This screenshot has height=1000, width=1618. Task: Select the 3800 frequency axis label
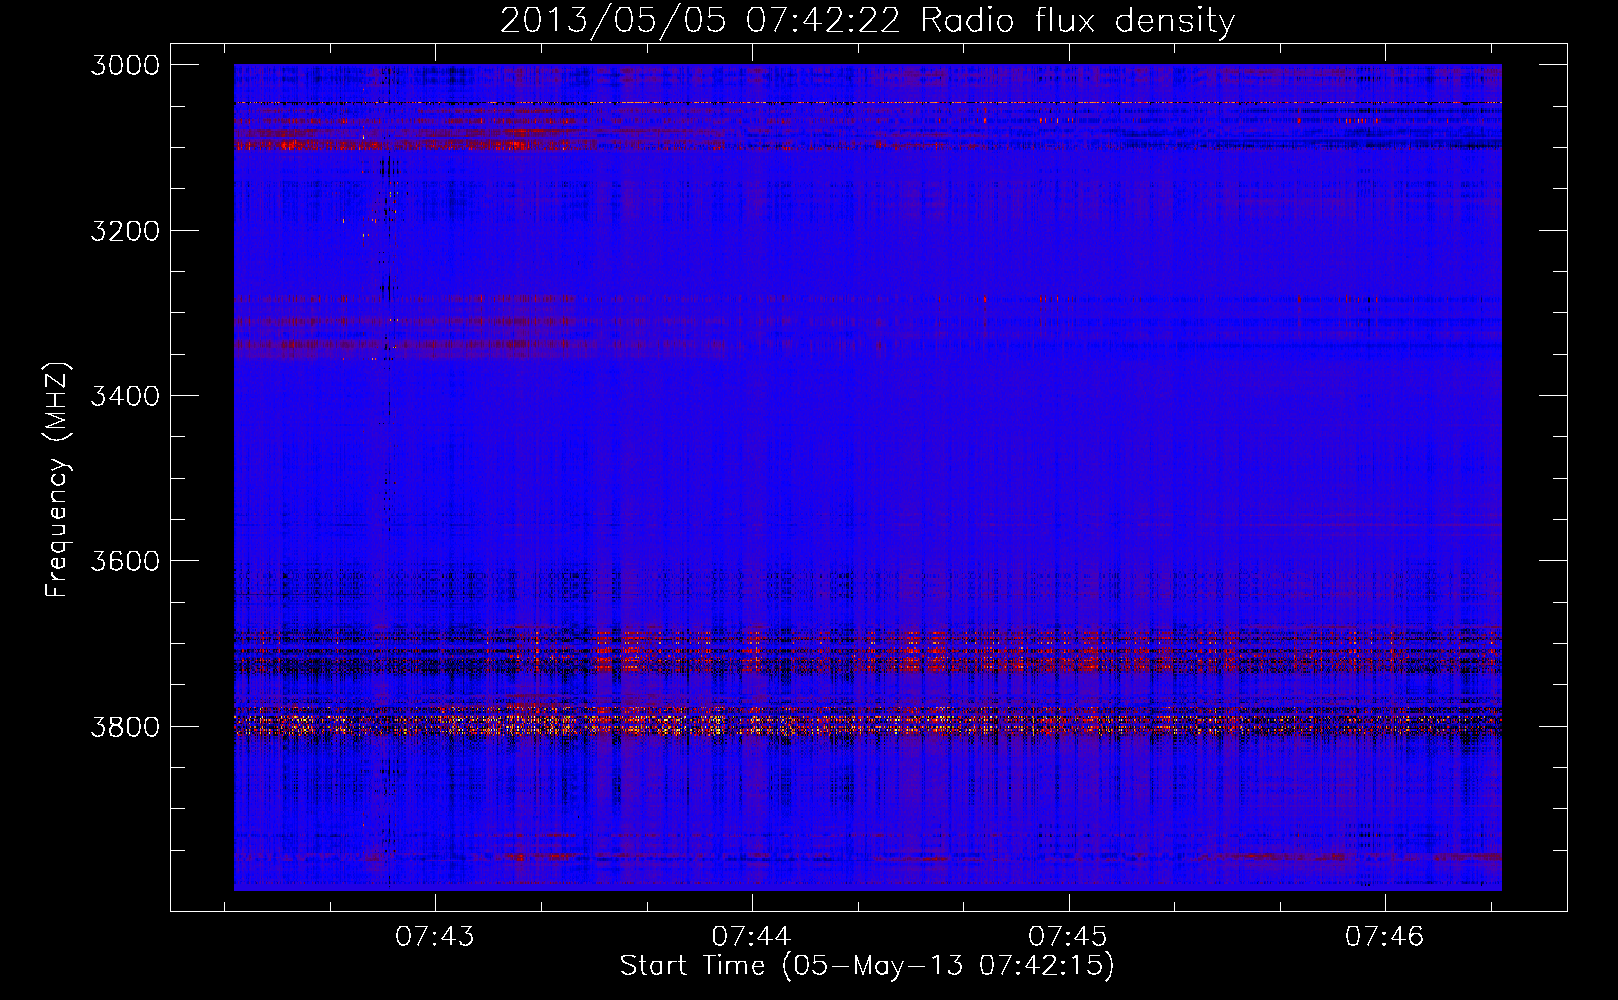(125, 726)
